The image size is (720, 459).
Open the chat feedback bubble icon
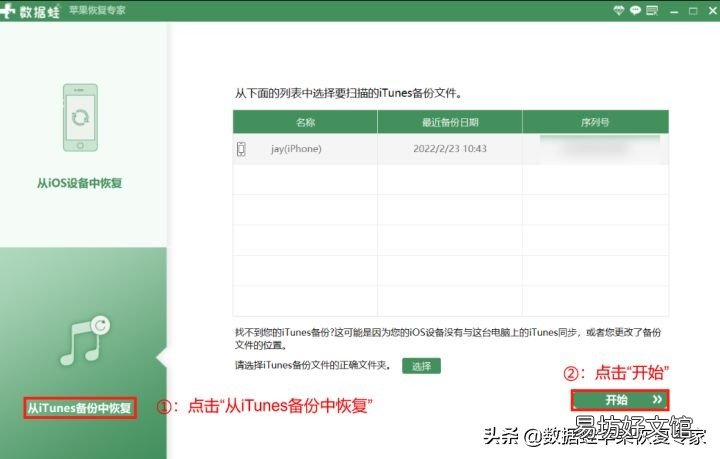click(x=635, y=10)
